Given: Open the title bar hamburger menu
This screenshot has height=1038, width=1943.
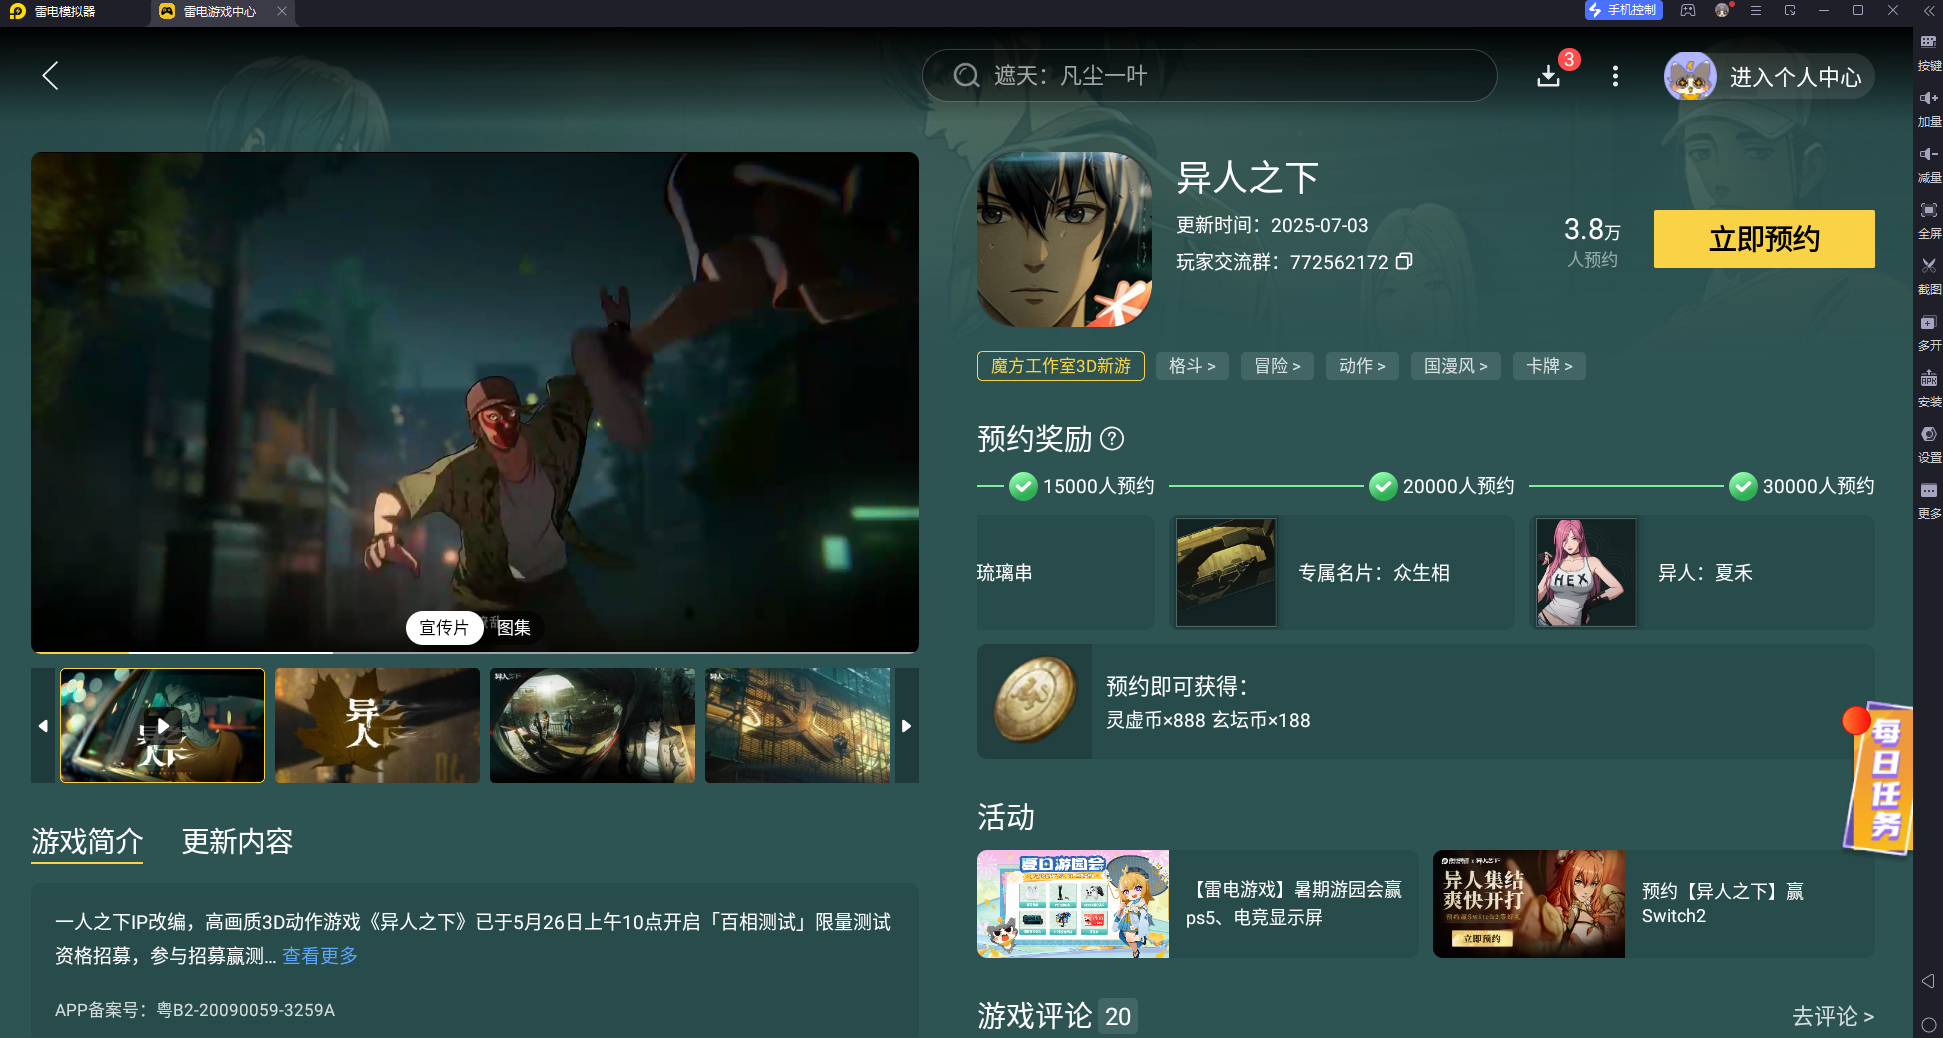Looking at the screenshot, I should (x=1756, y=10).
